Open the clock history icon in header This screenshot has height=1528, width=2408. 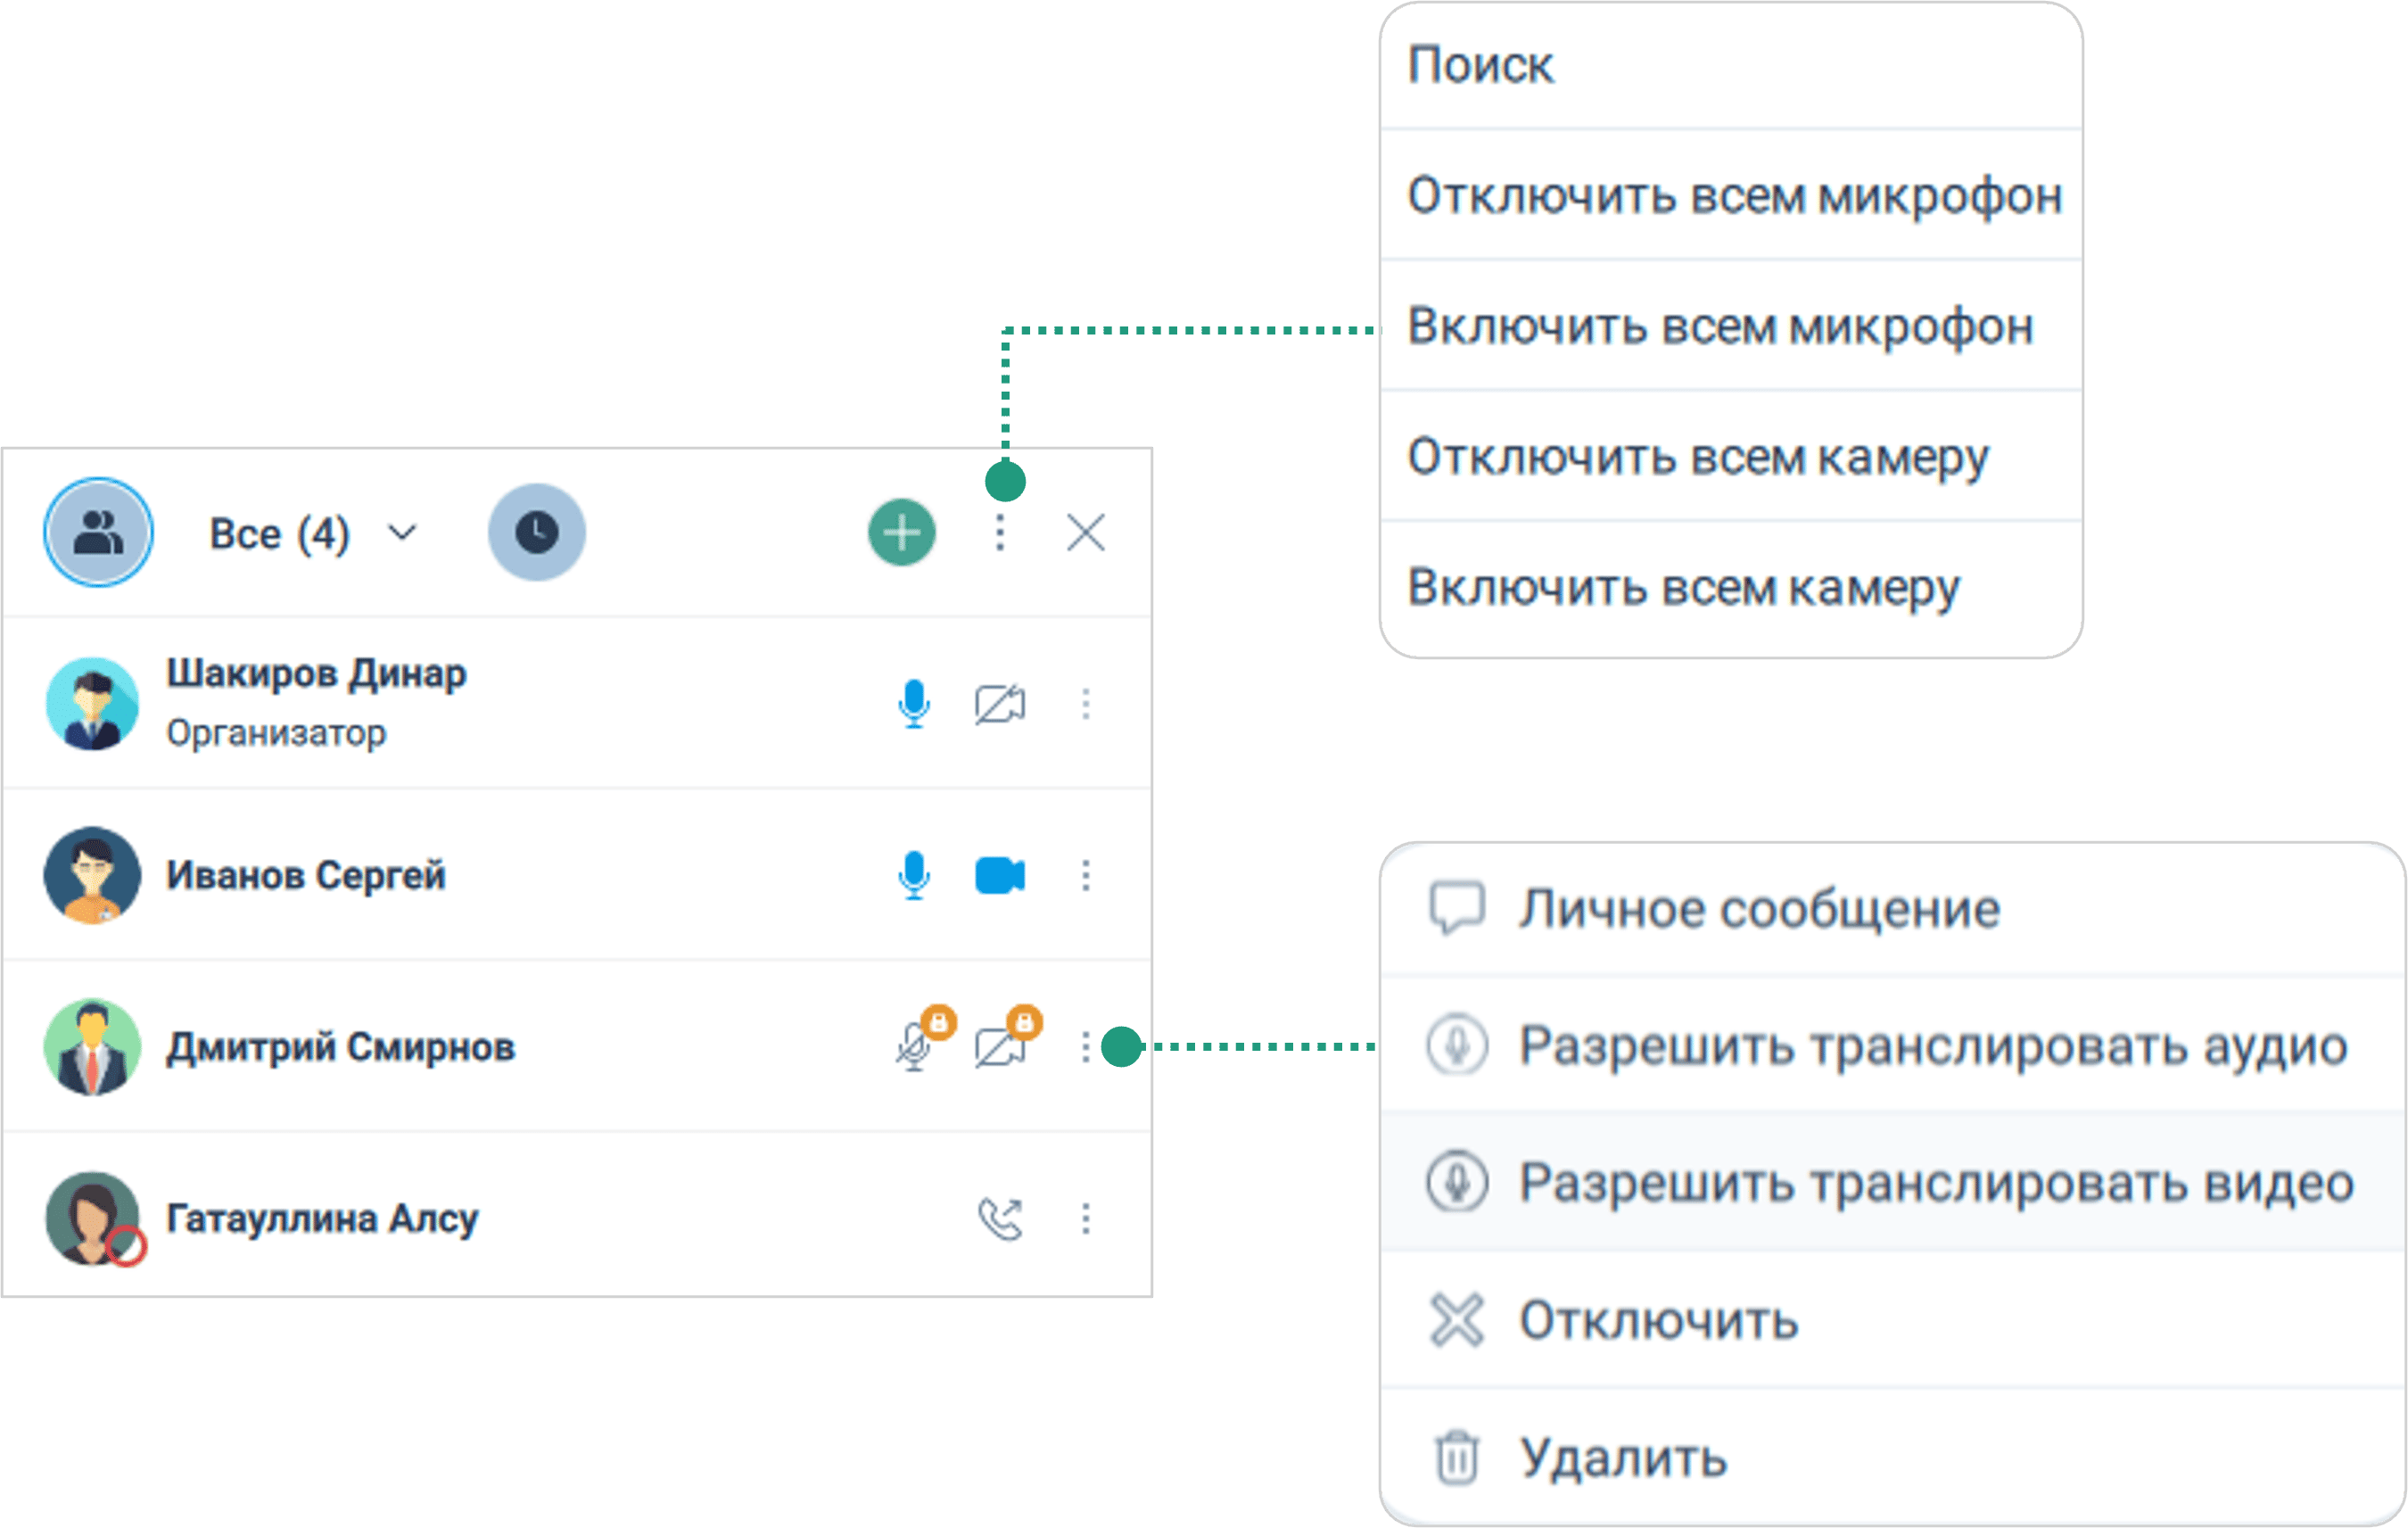tap(536, 532)
